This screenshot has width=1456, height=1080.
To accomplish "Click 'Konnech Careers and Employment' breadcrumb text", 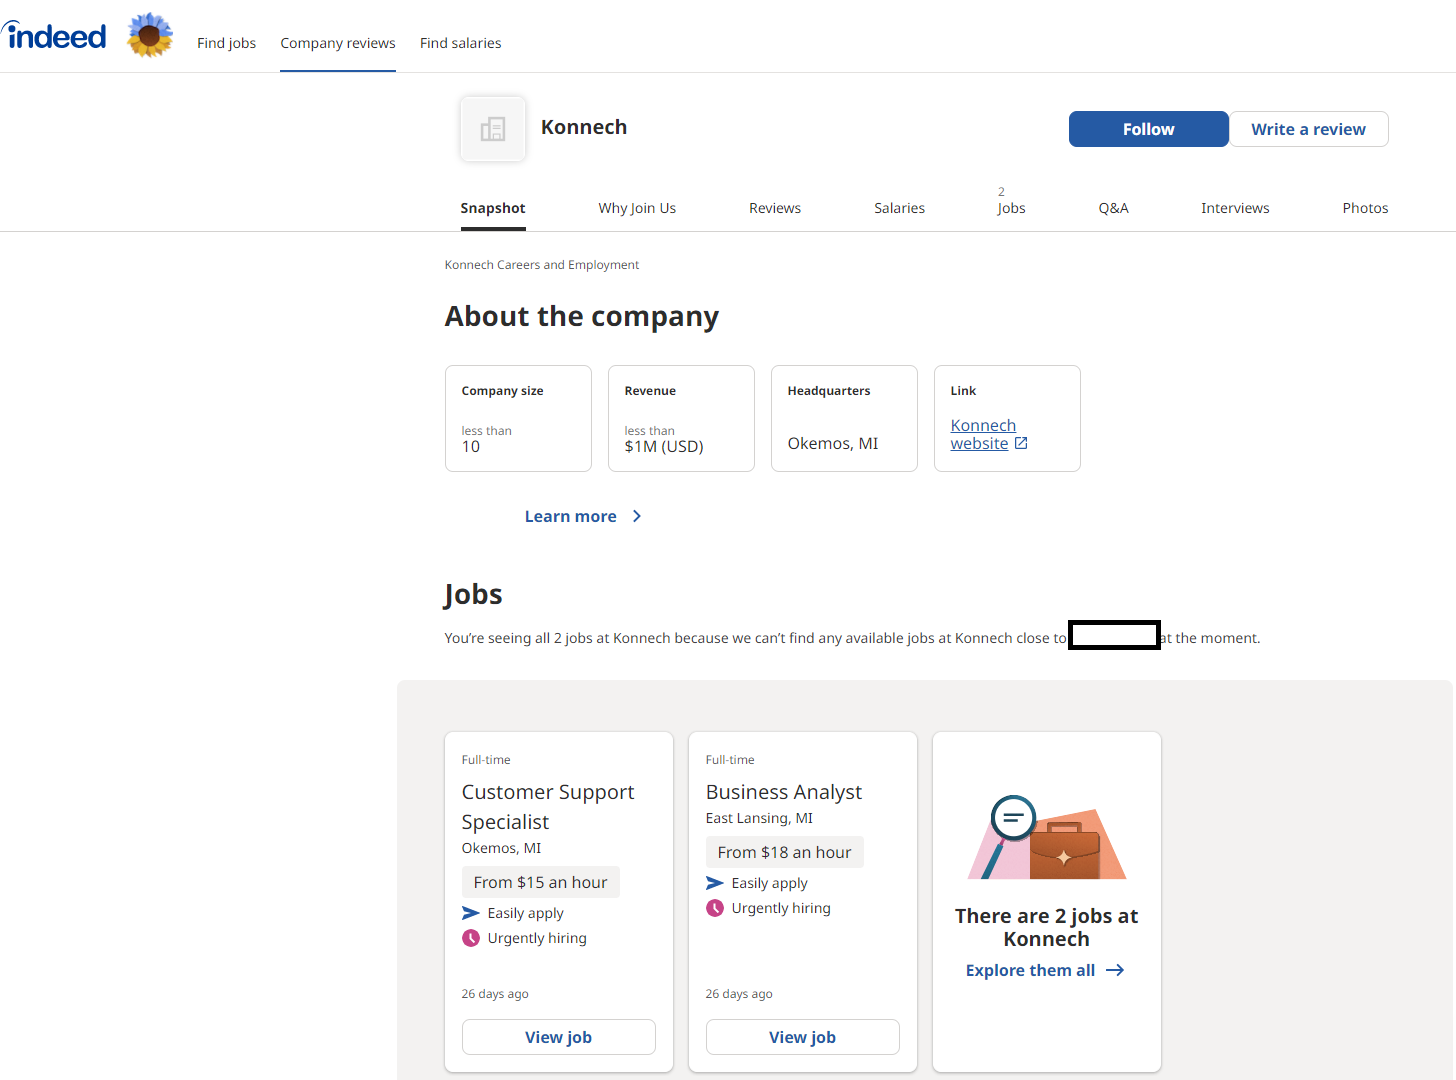I will [542, 265].
